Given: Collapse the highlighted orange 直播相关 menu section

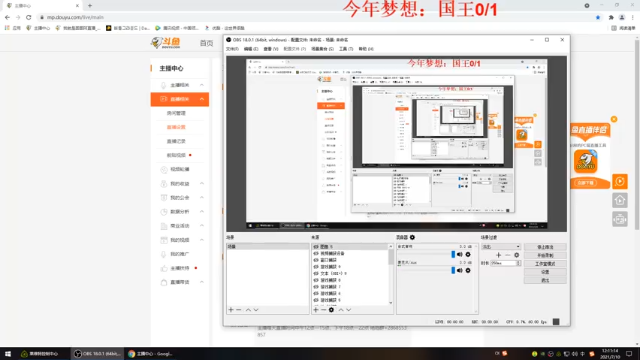Looking at the screenshot, I should pyautogui.click(x=202, y=99).
